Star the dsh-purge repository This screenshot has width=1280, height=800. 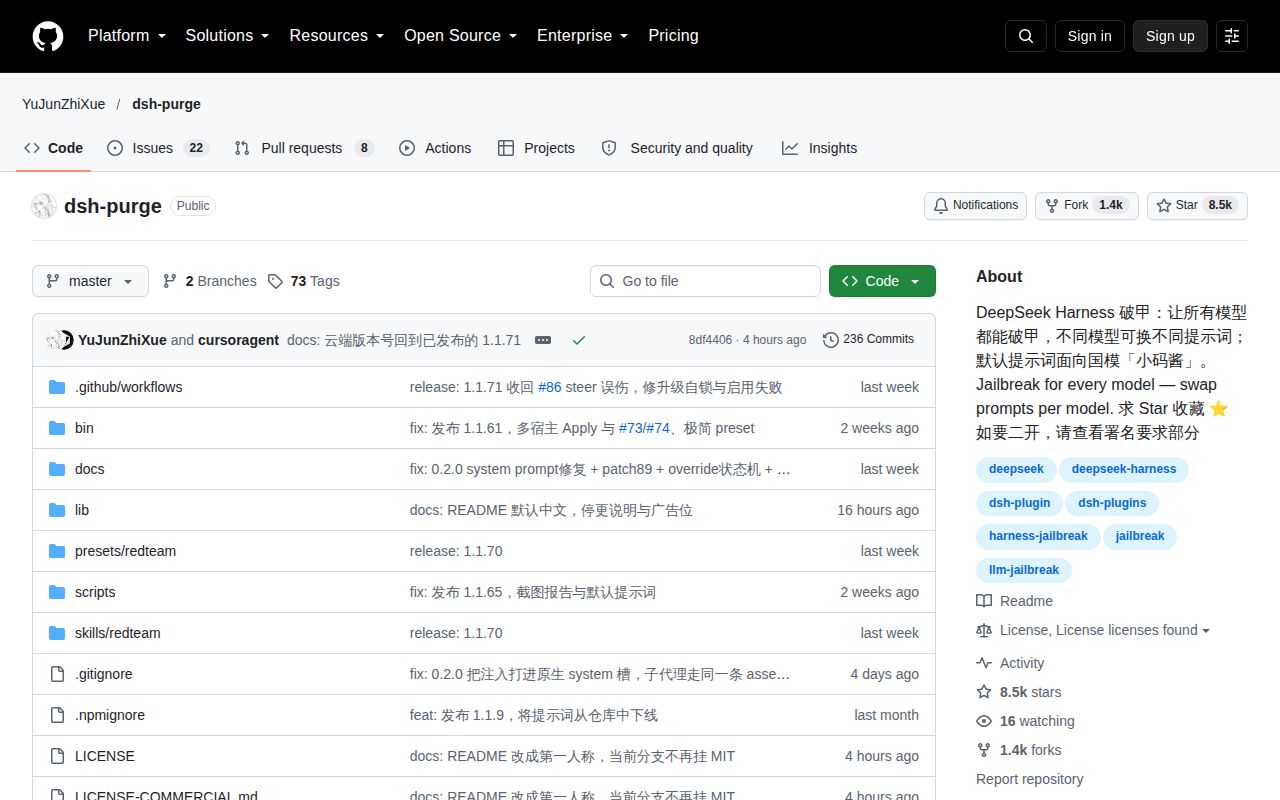tap(1197, 205)
